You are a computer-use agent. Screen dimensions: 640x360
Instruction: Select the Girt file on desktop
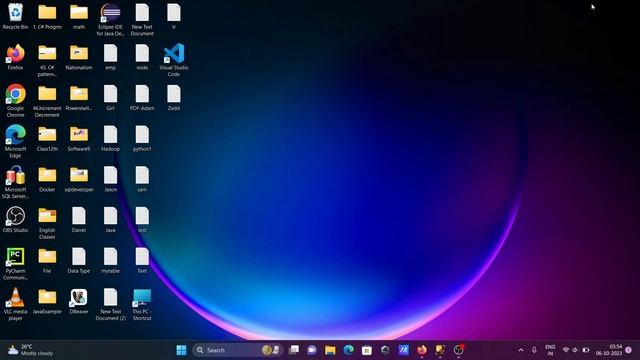point(110,98)
